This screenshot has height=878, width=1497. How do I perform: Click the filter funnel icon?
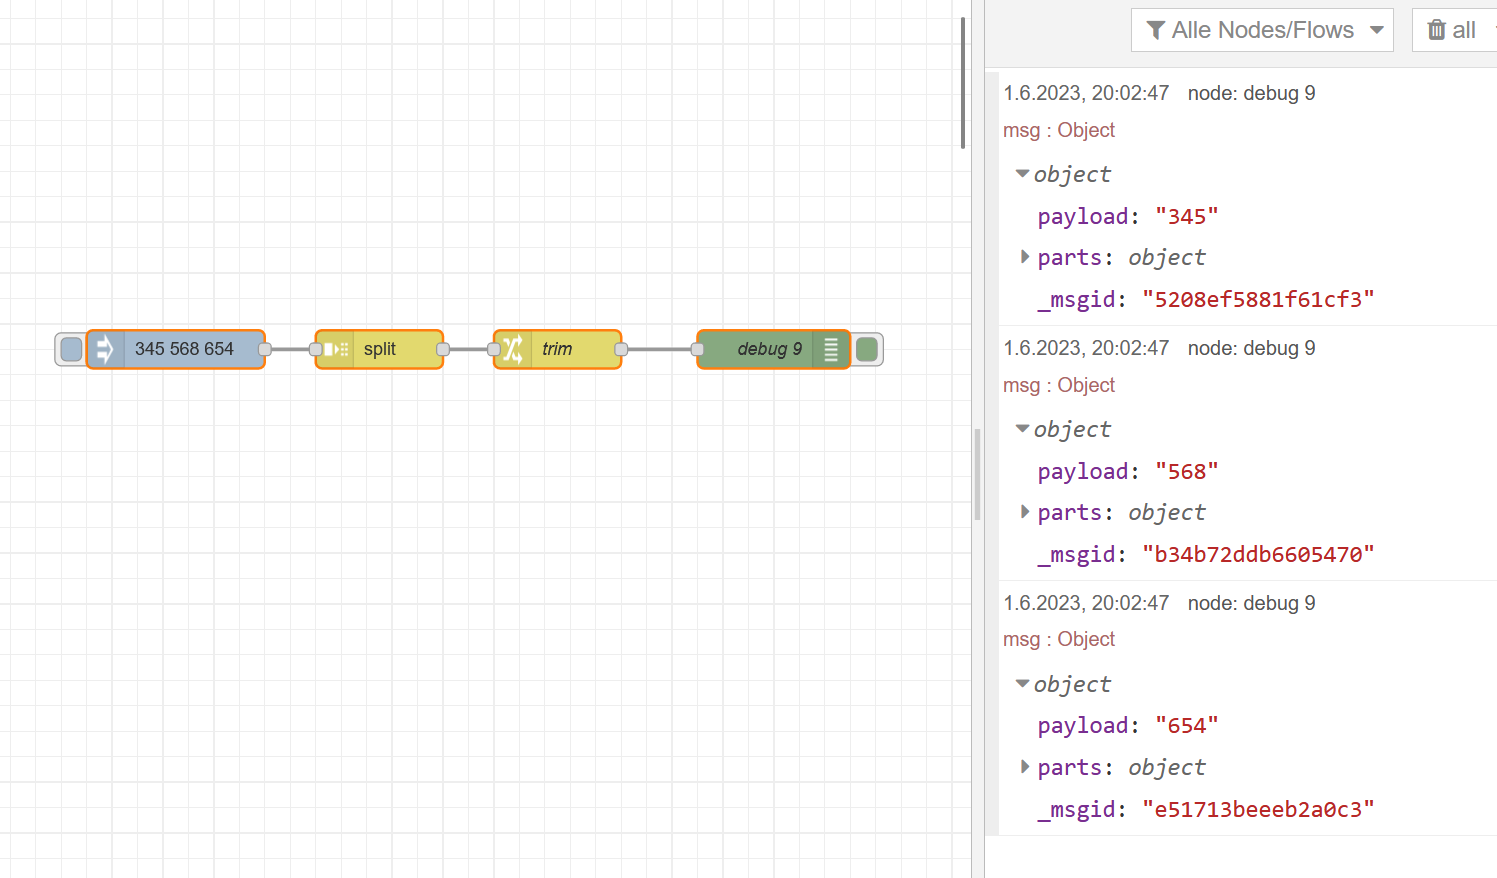[x=1155, y=30]
